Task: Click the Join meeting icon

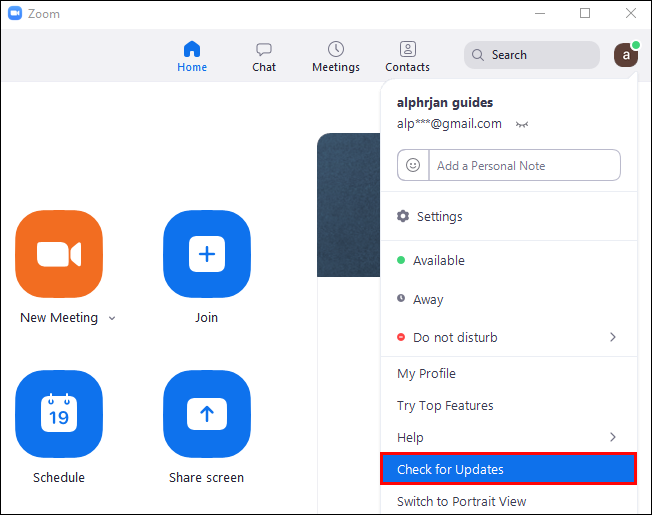Action: coord(207,254)
